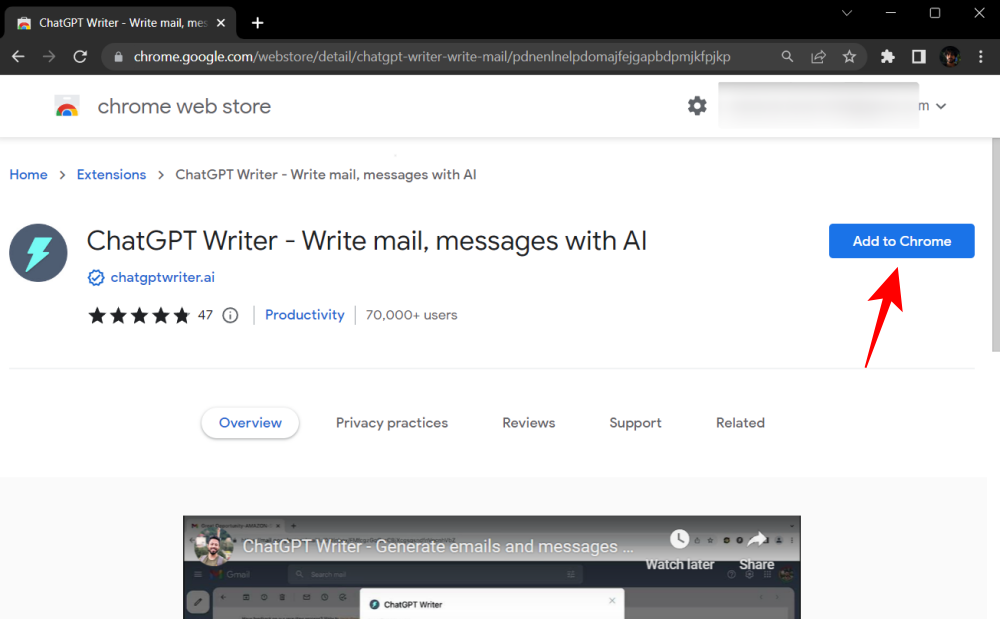This screenshot has height=619, width=1000.
Task: Click the Chrome Web Store logo icon
Action: [66, 106]
